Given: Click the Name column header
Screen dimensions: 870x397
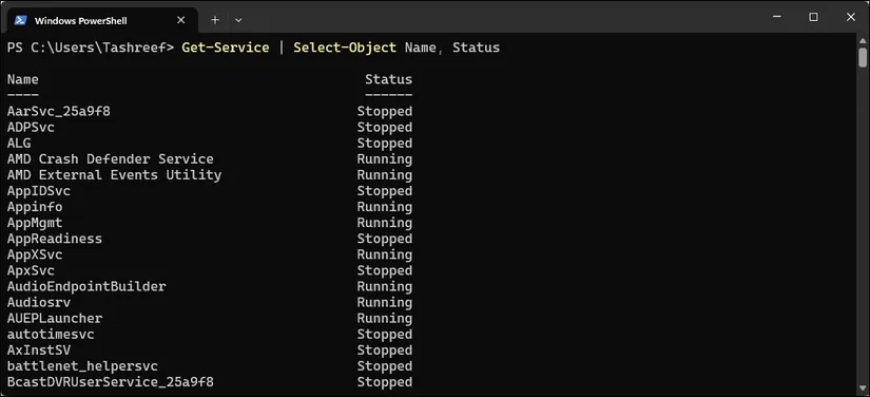Looking at the screenshot, I should (23, 79).
